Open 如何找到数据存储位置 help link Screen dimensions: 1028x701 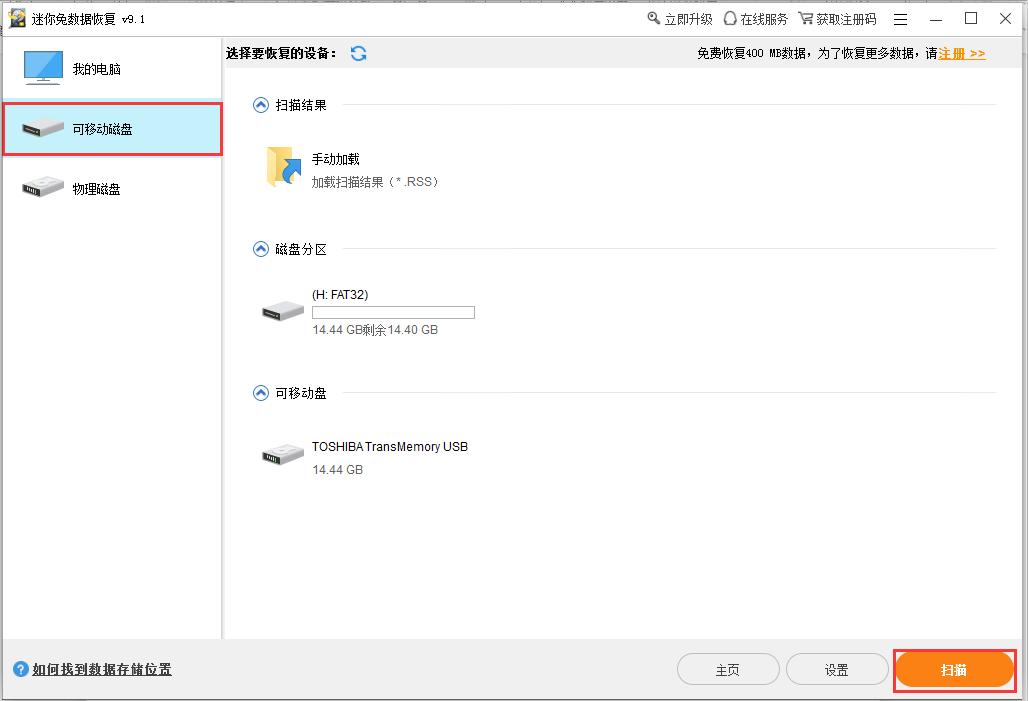[102, 669]
